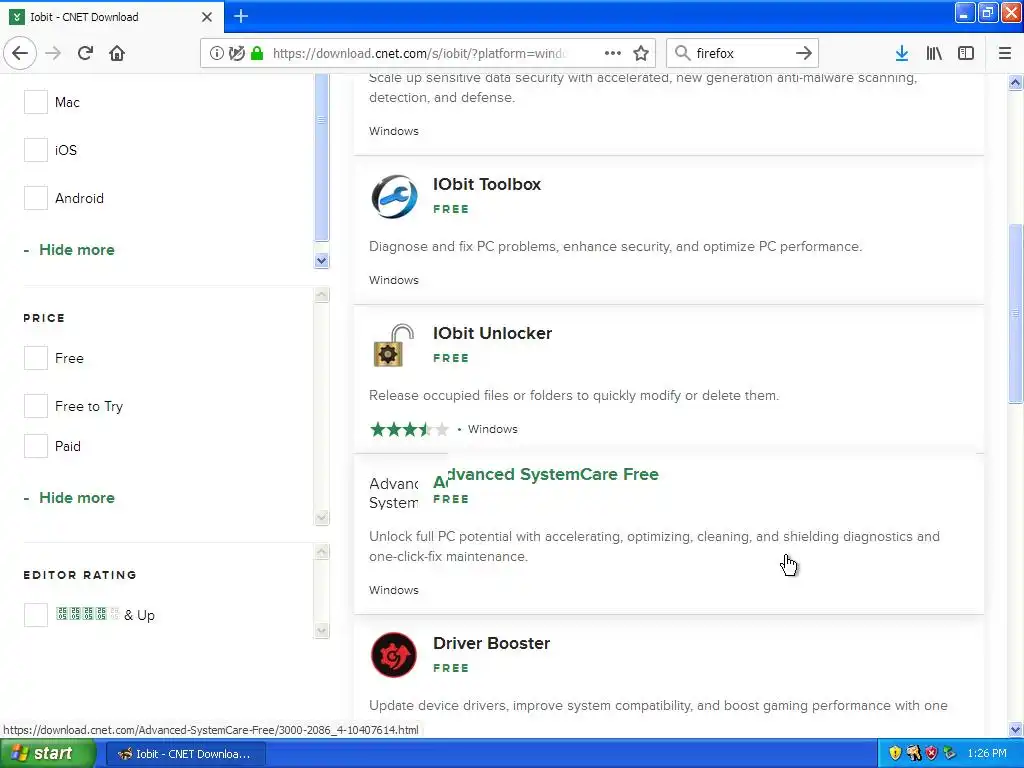The height and width of the screenshot is (768, 1024).
Task: Enable the Paid price filter
Action: pyautogui.click(x=36, y=446)
